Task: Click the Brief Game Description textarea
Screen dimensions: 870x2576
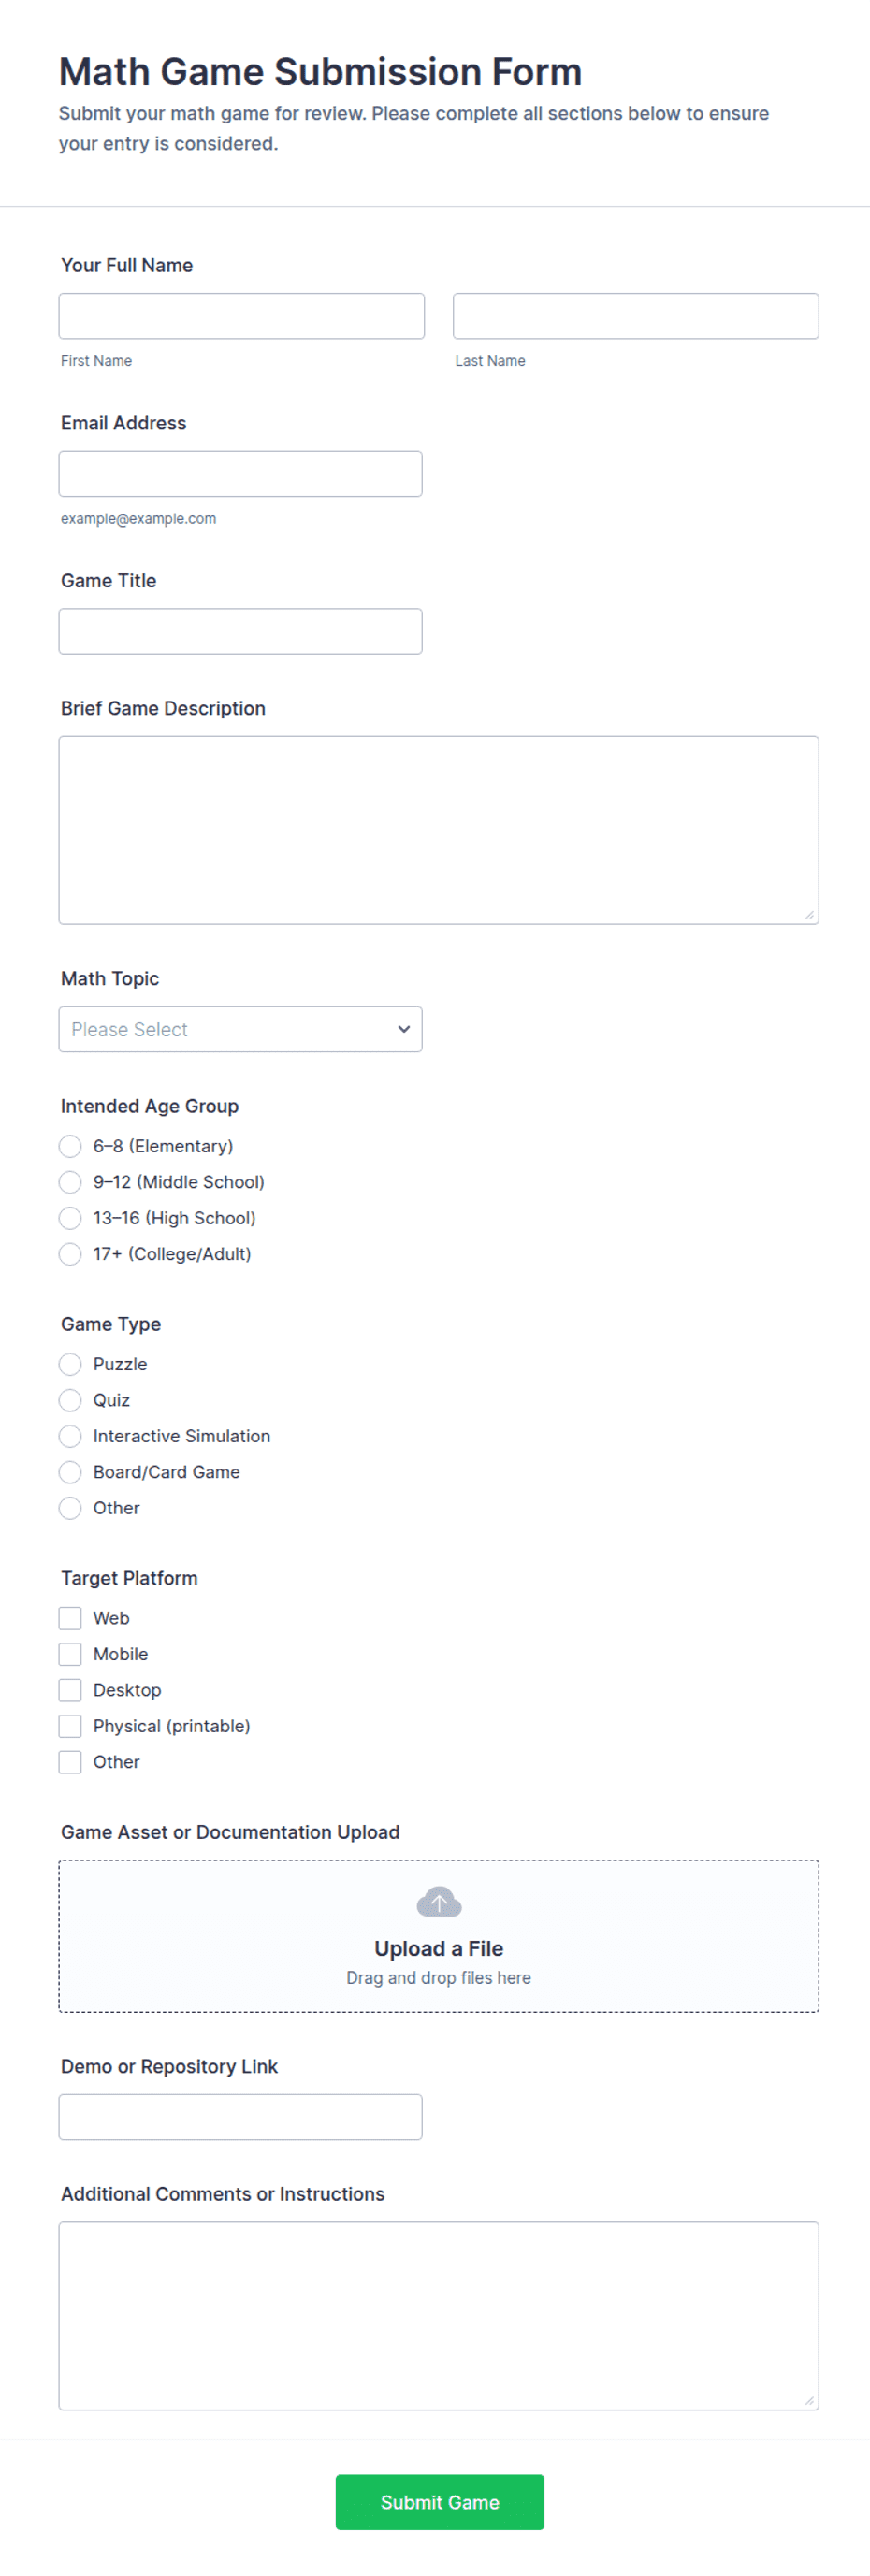Action: 439,830
